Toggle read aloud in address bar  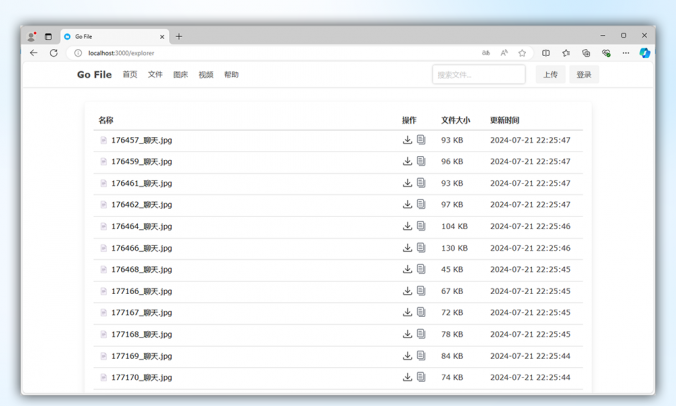pyautogui.click(x=504, y=53)
